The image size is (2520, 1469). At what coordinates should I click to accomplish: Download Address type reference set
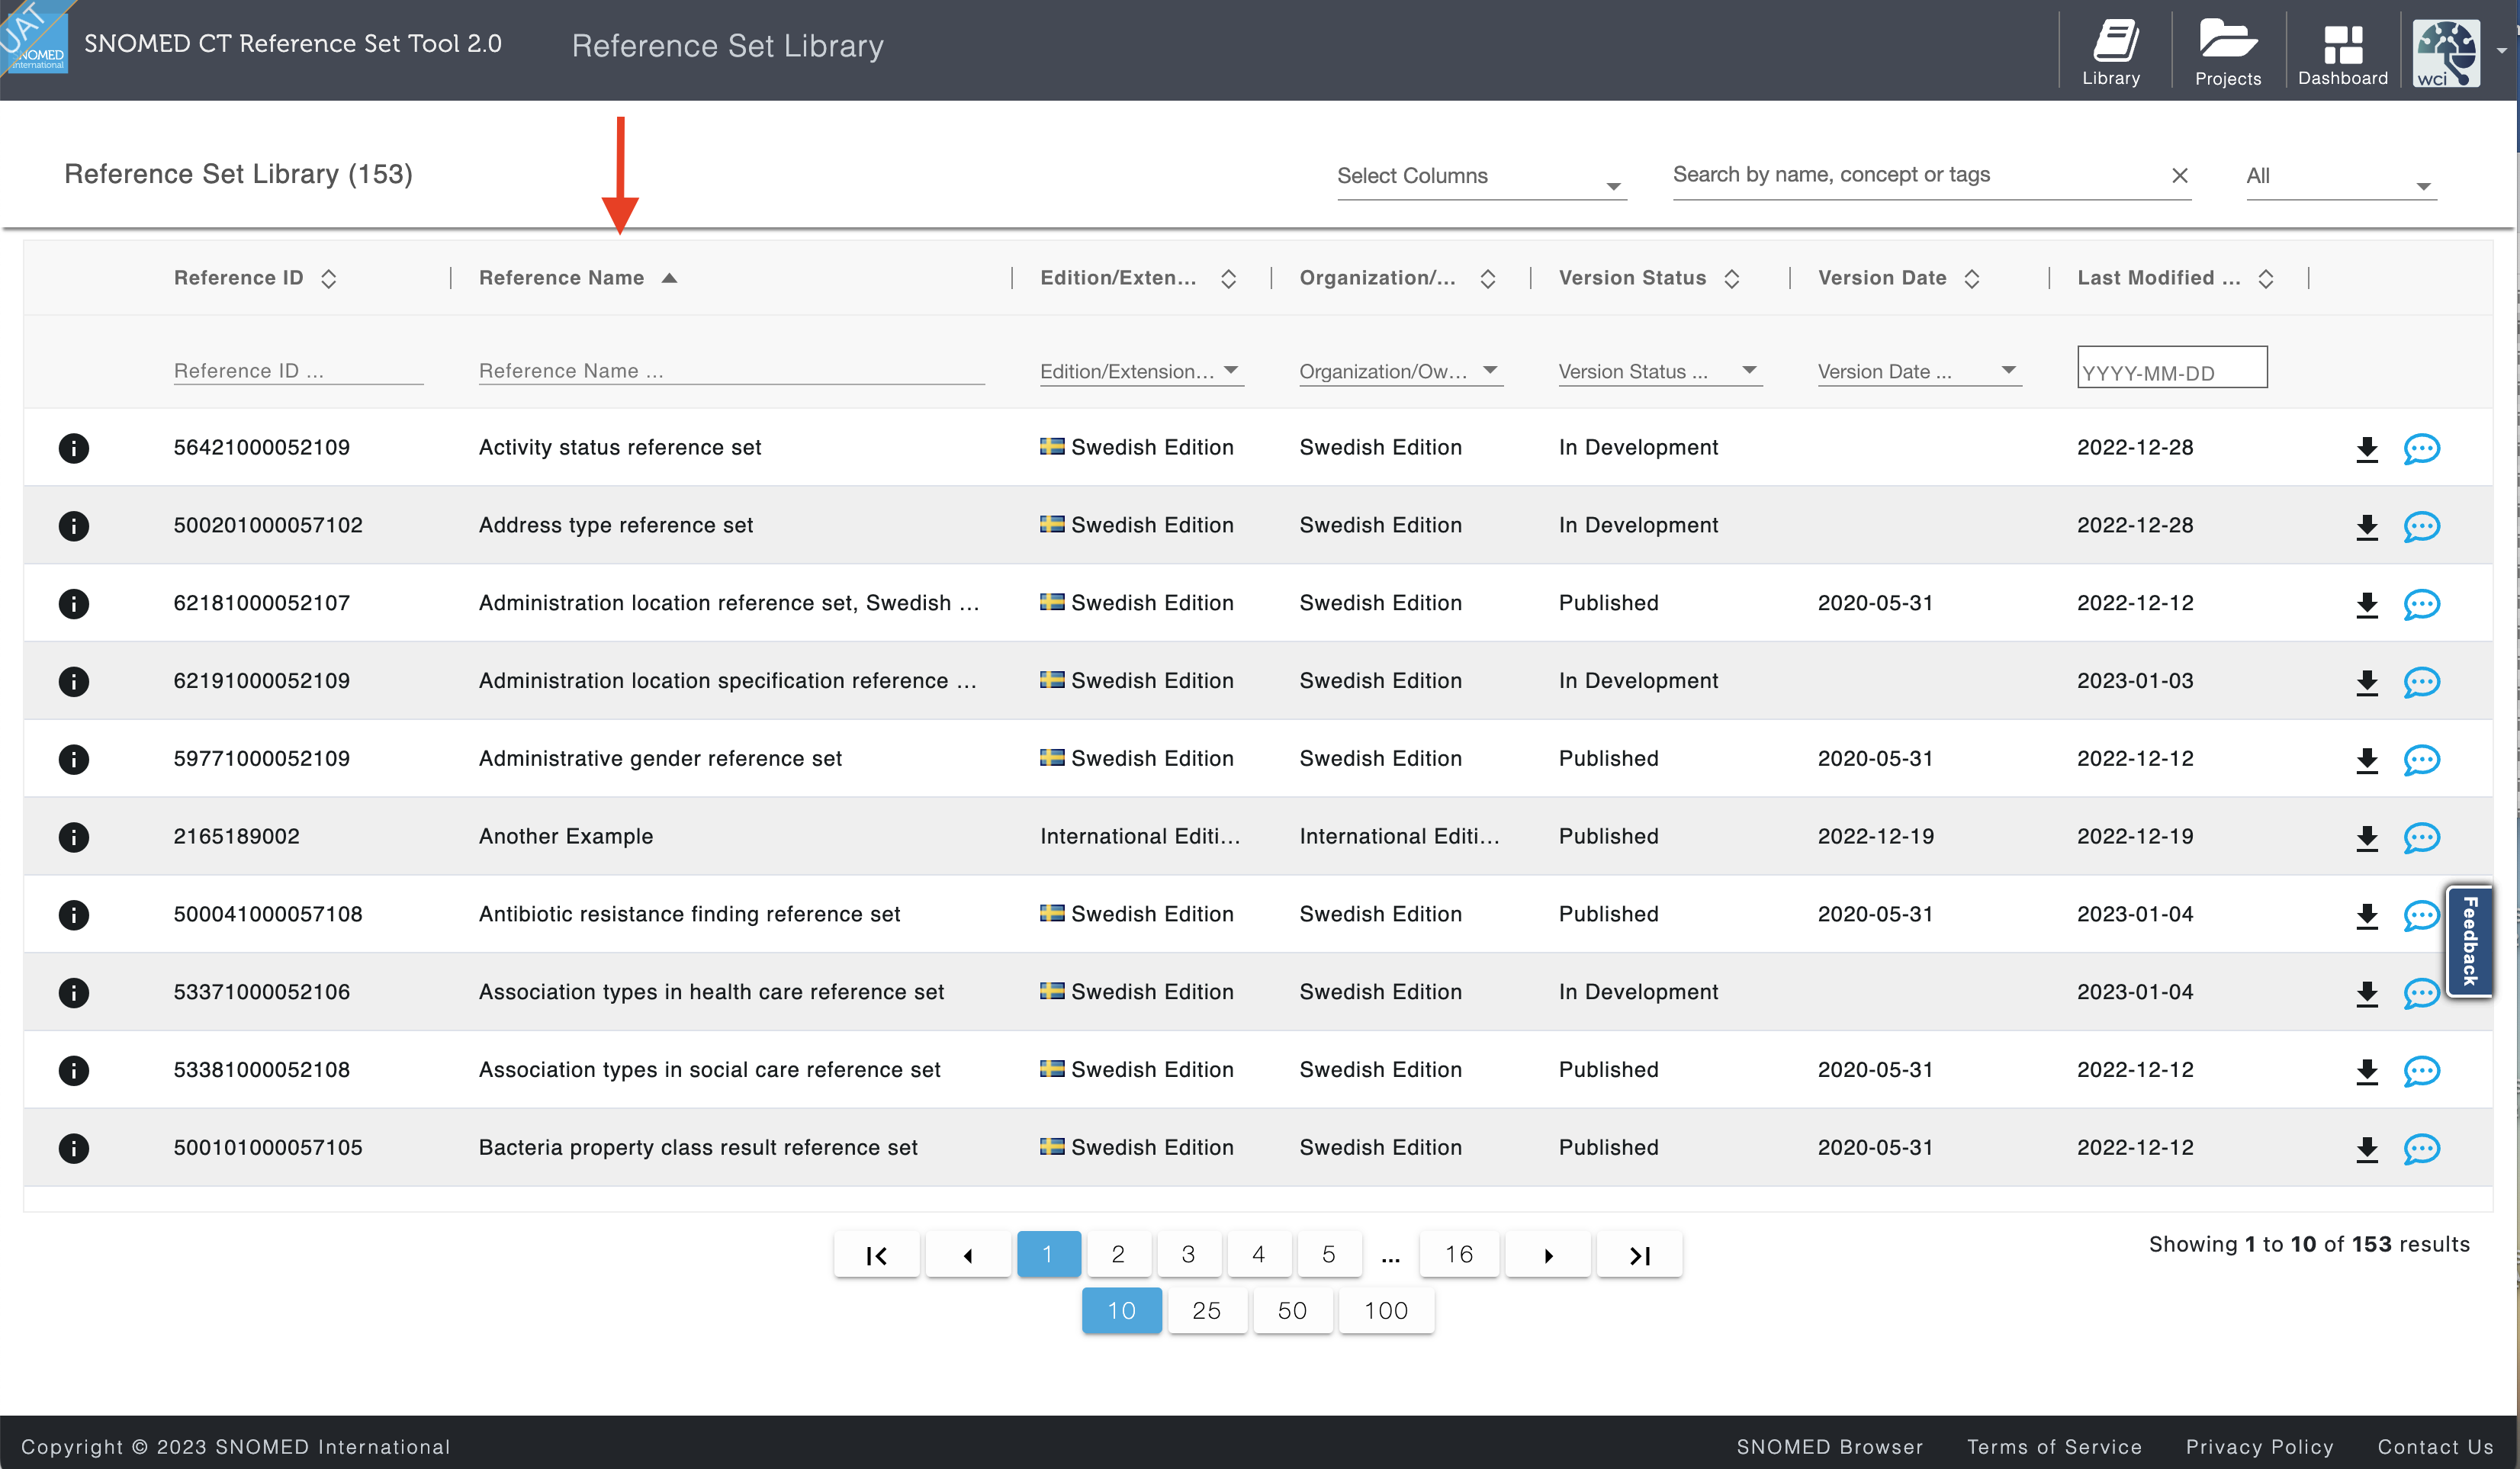click(x=2366, y=527)
